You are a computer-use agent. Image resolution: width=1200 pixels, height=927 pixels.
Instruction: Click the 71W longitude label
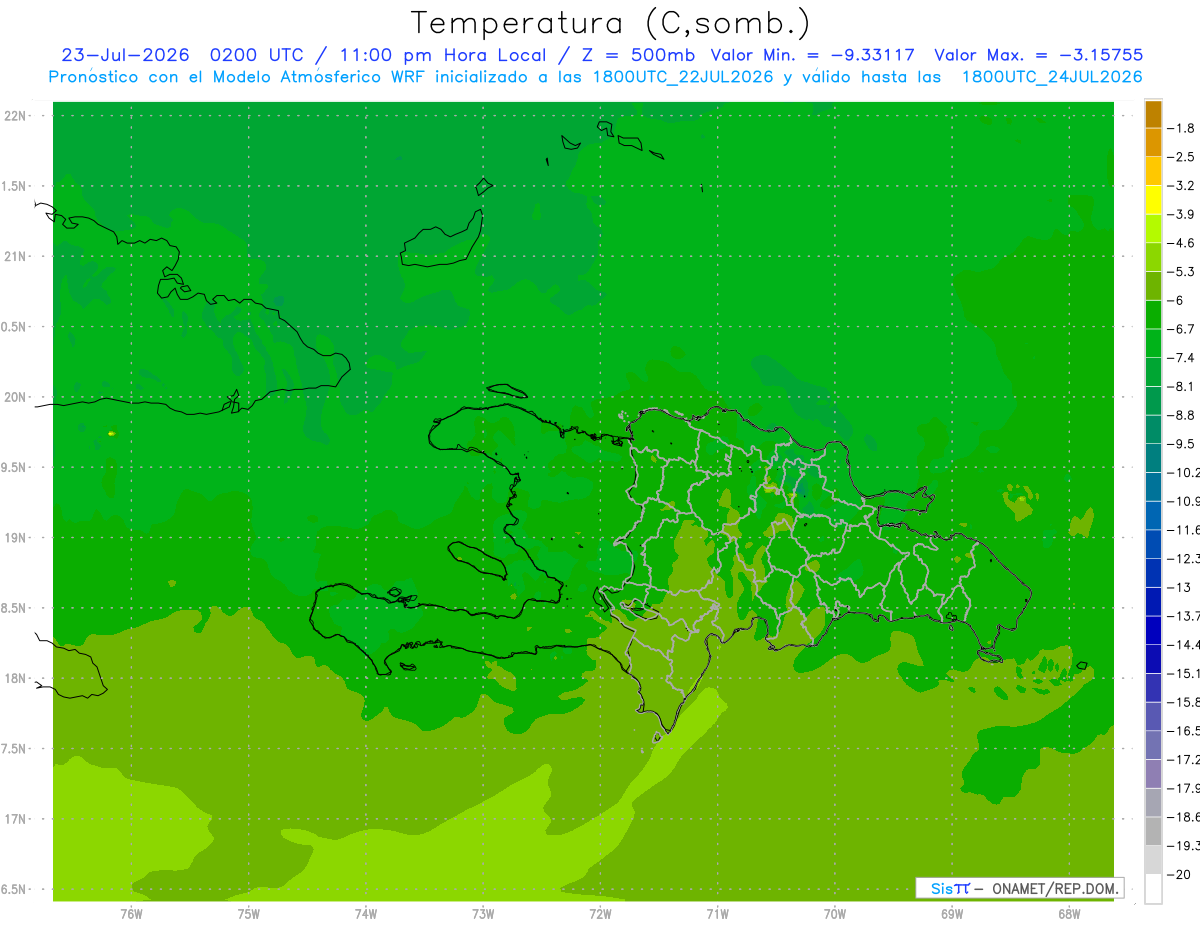point(717,914)
